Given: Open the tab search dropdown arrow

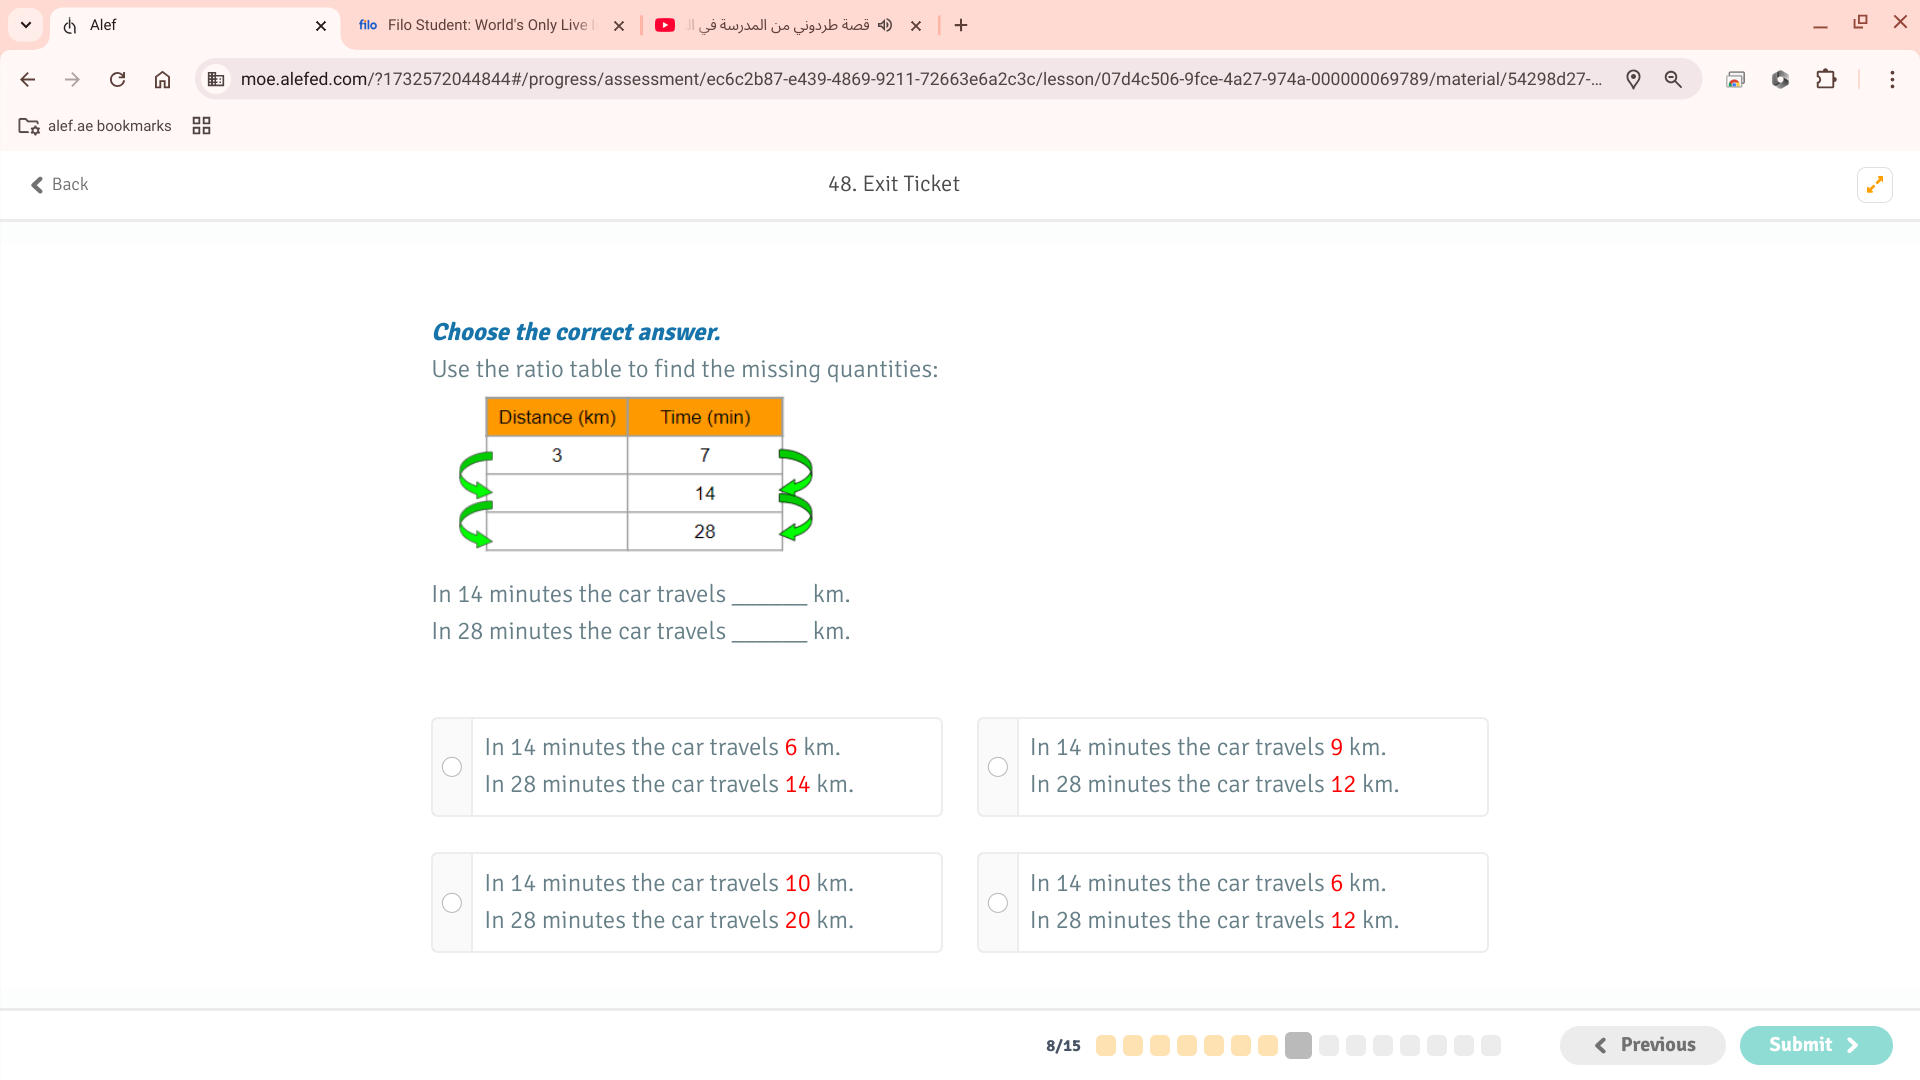Looking at the screenshot, I should point(26,25).
